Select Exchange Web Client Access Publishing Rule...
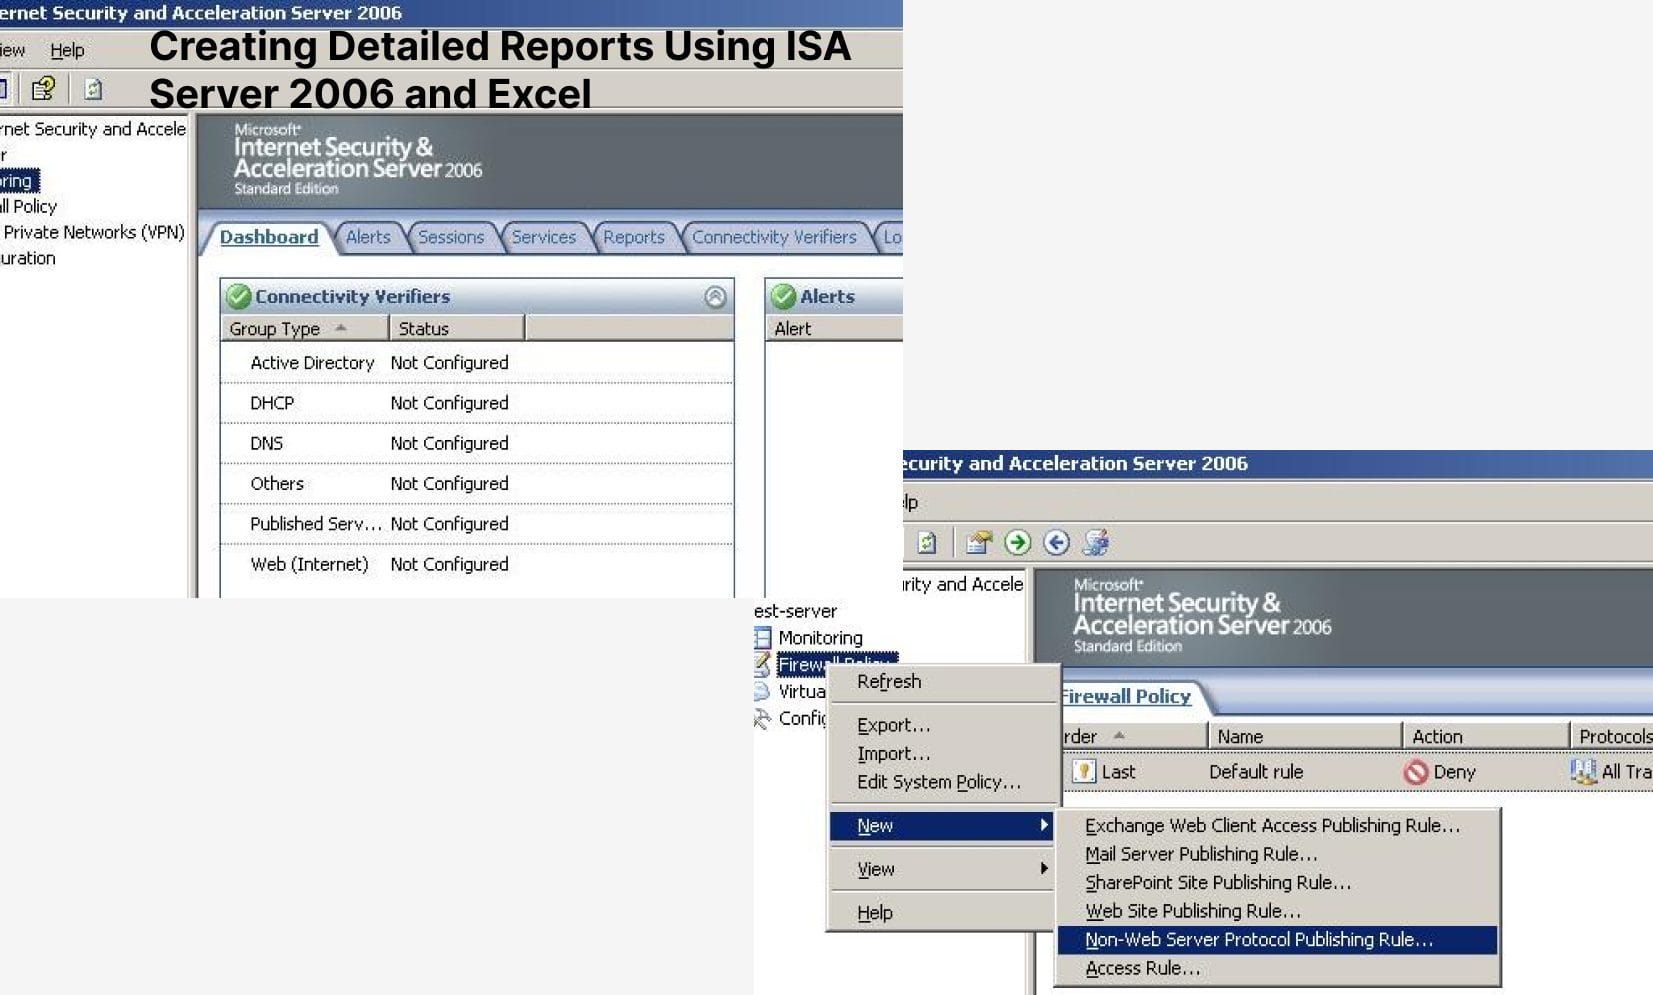This screenshot has height=995, width=1653. (x=1277, y=826)
